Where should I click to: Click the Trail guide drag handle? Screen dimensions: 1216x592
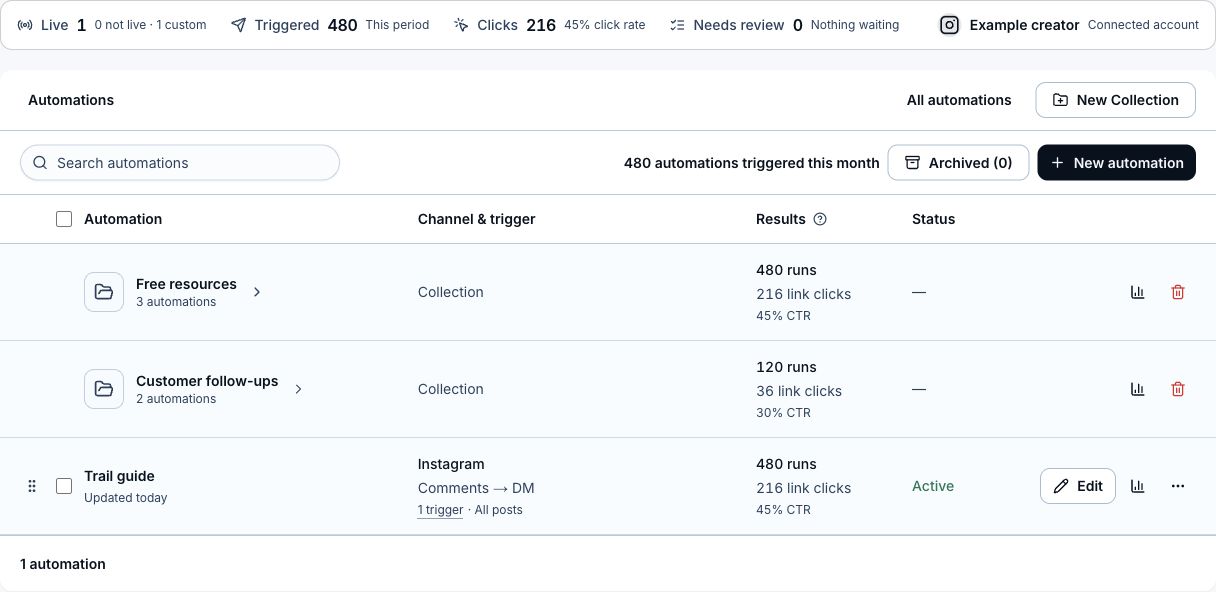(x=32, y=486)
